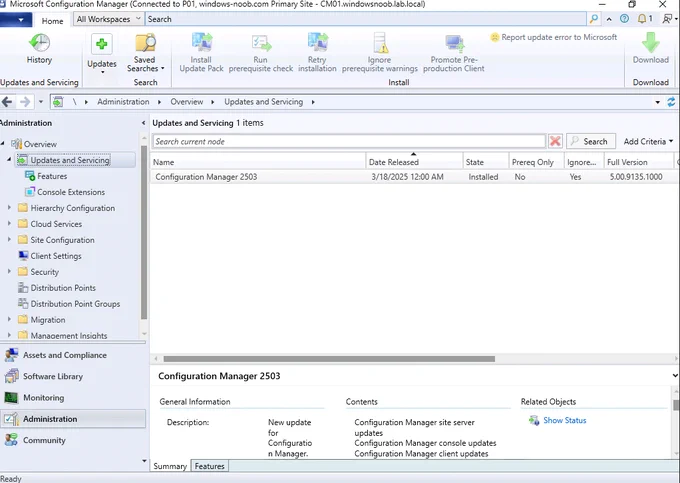Collapse the Configuration Manager 2503 details pane

point(675,375)
